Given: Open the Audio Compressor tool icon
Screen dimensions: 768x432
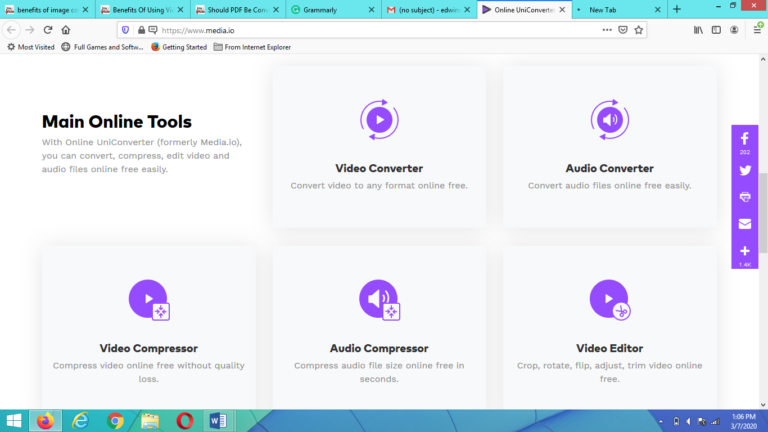Looking at the screenshot, I should point(379,300).
